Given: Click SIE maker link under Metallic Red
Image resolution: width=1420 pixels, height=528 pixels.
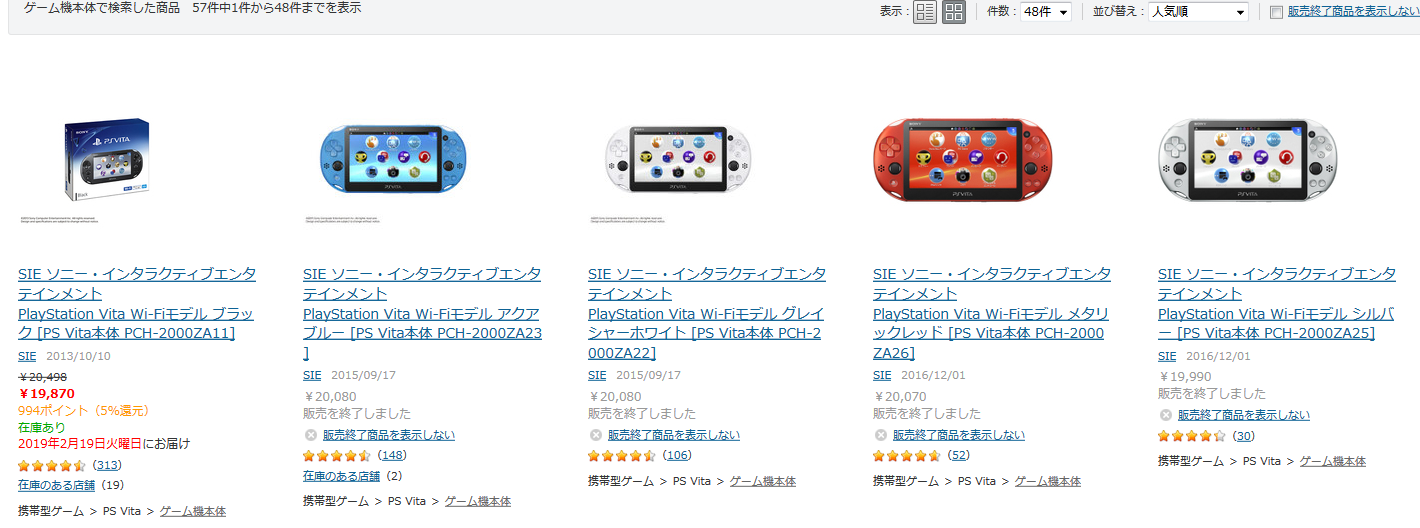Looking at the screenshot, I should point(882,375).
